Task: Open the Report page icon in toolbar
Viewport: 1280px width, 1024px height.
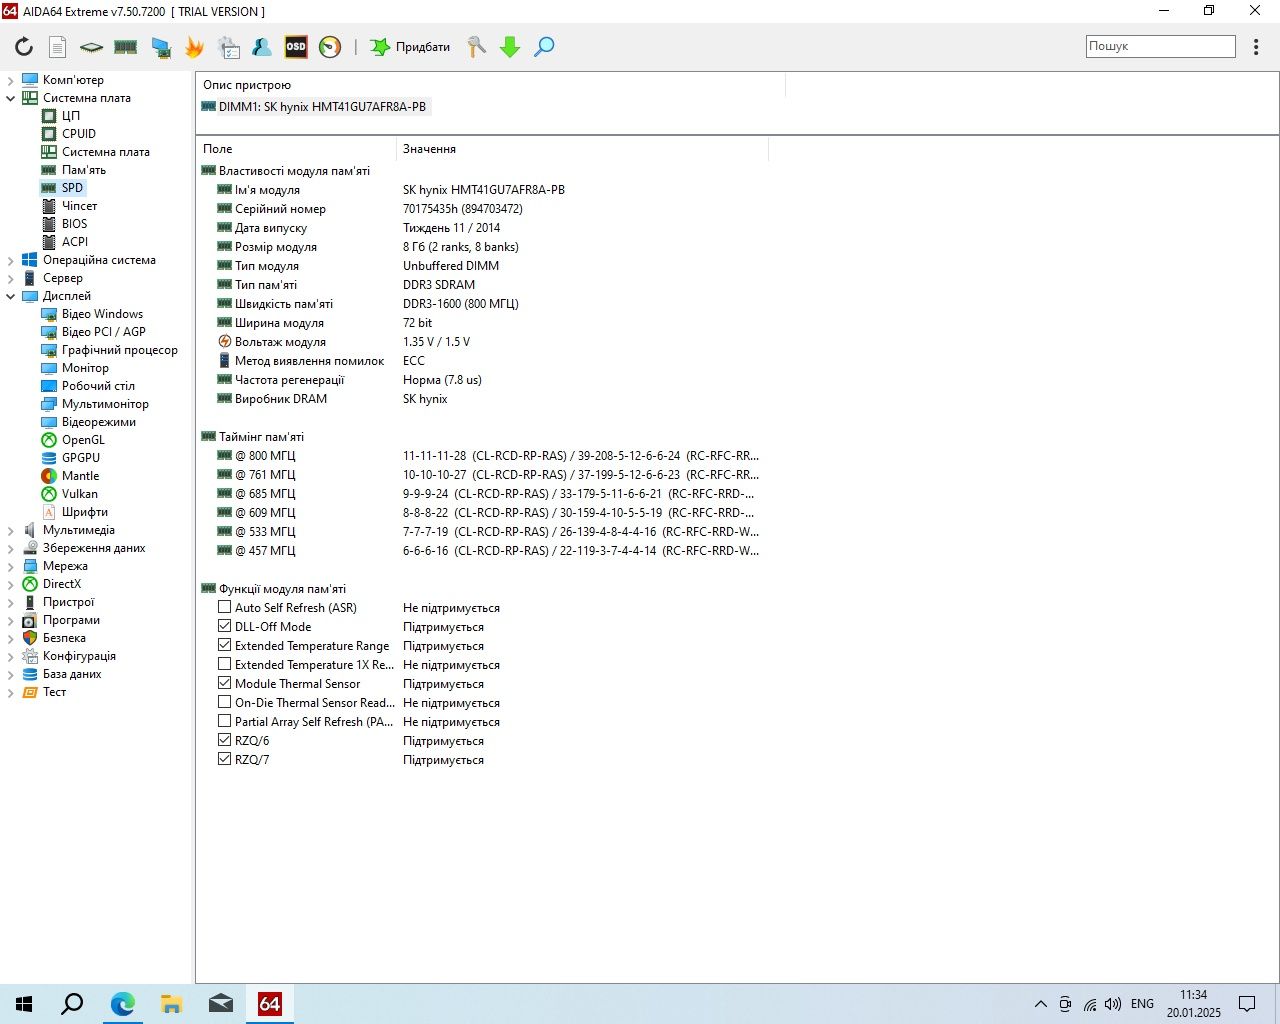Action: coord(58,47)
